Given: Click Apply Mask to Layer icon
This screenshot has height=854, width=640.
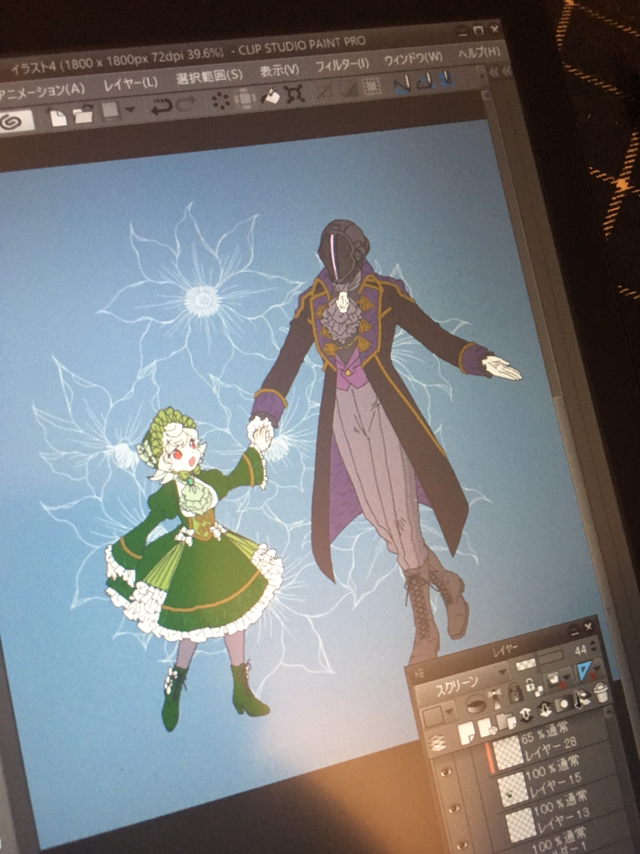Looking at the screenshot, I should click(581, 699).
